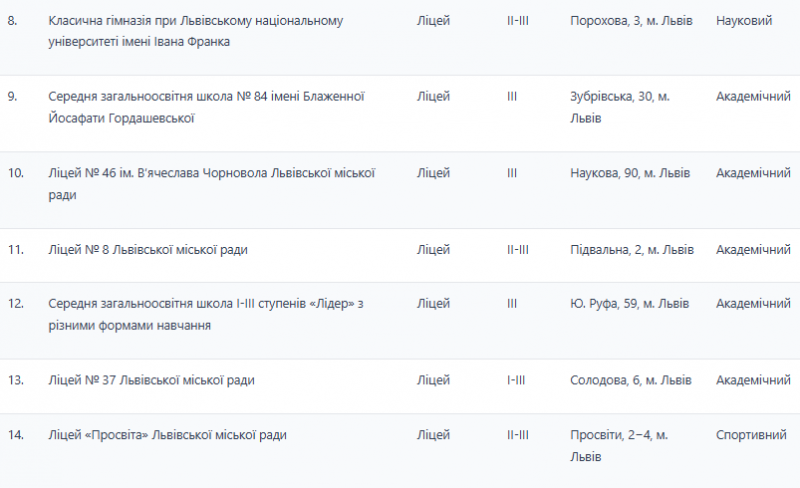The image size is (800, 488).
Task: Click the I-III level in row 13
Action: click(x=517, y=380)
